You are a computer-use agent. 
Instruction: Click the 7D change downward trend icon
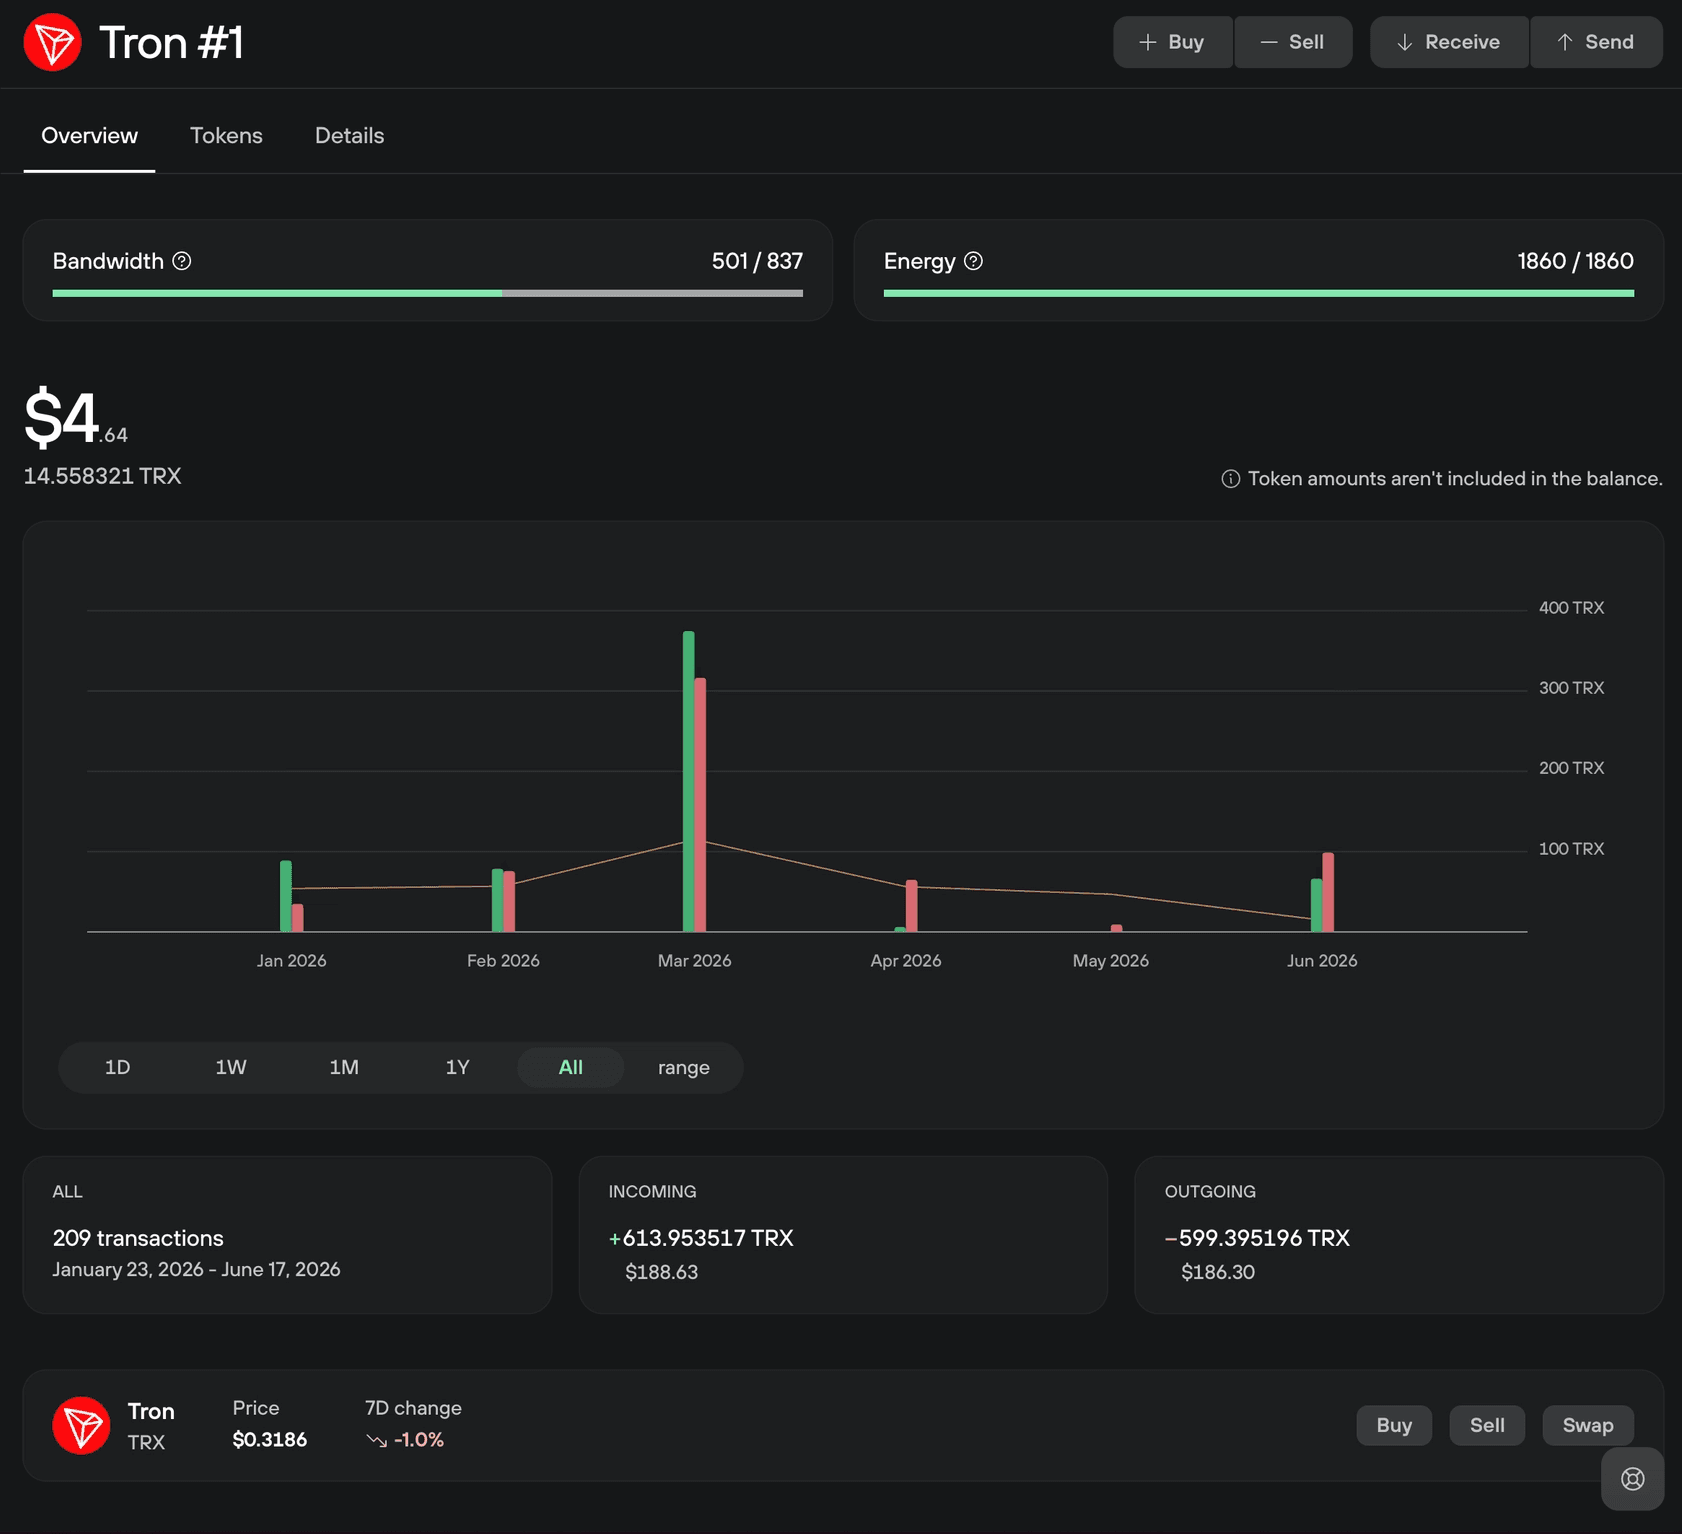376,1440
